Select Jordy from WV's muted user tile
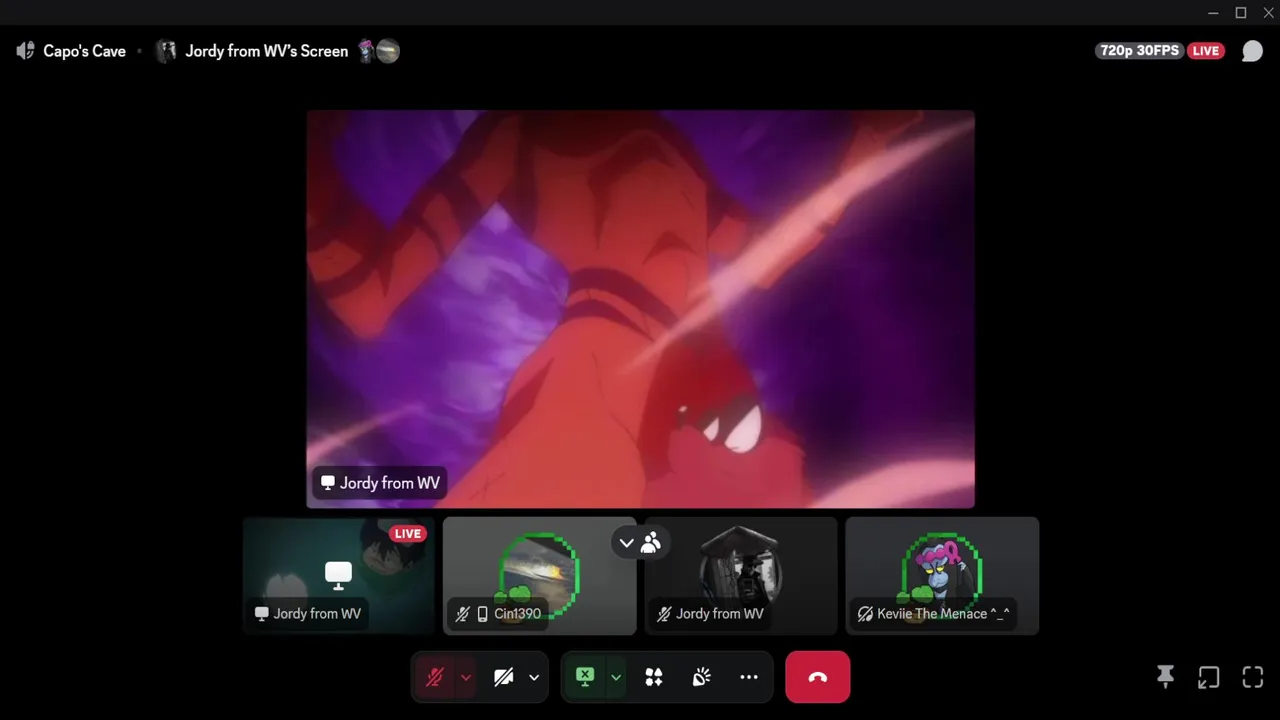 [x=741, y=576]
